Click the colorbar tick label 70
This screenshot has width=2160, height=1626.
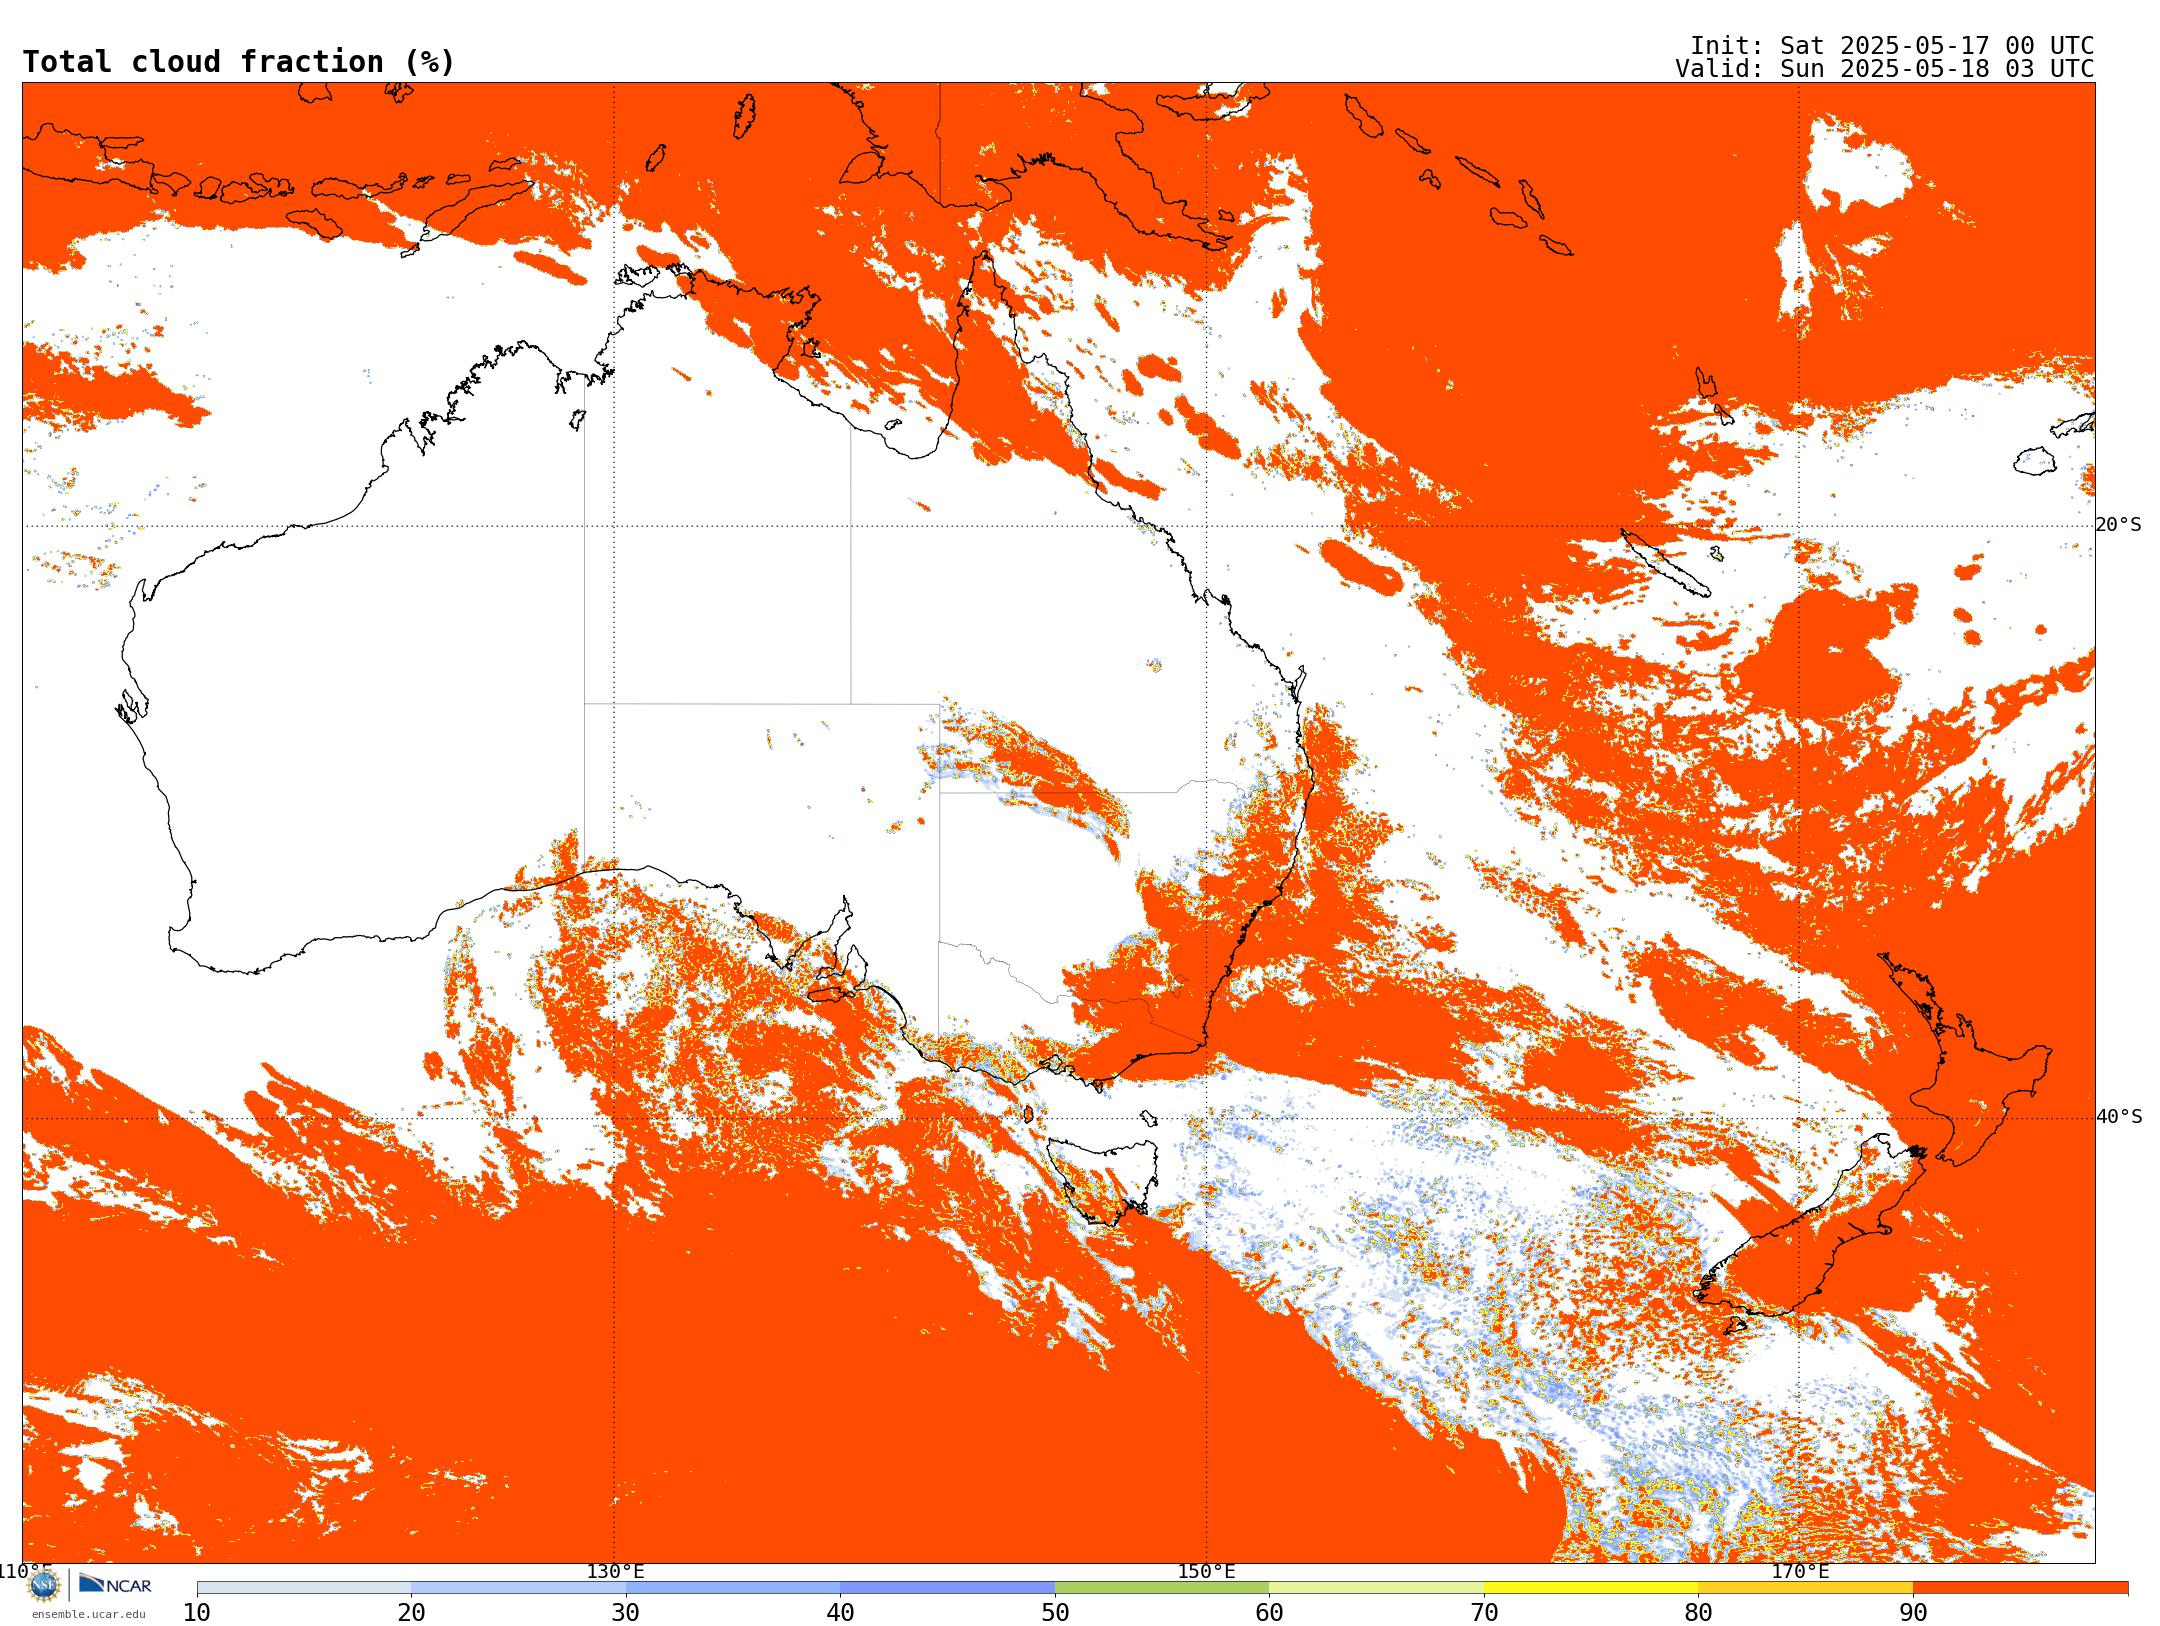pyautogui.click(x=1484, y=1613)
